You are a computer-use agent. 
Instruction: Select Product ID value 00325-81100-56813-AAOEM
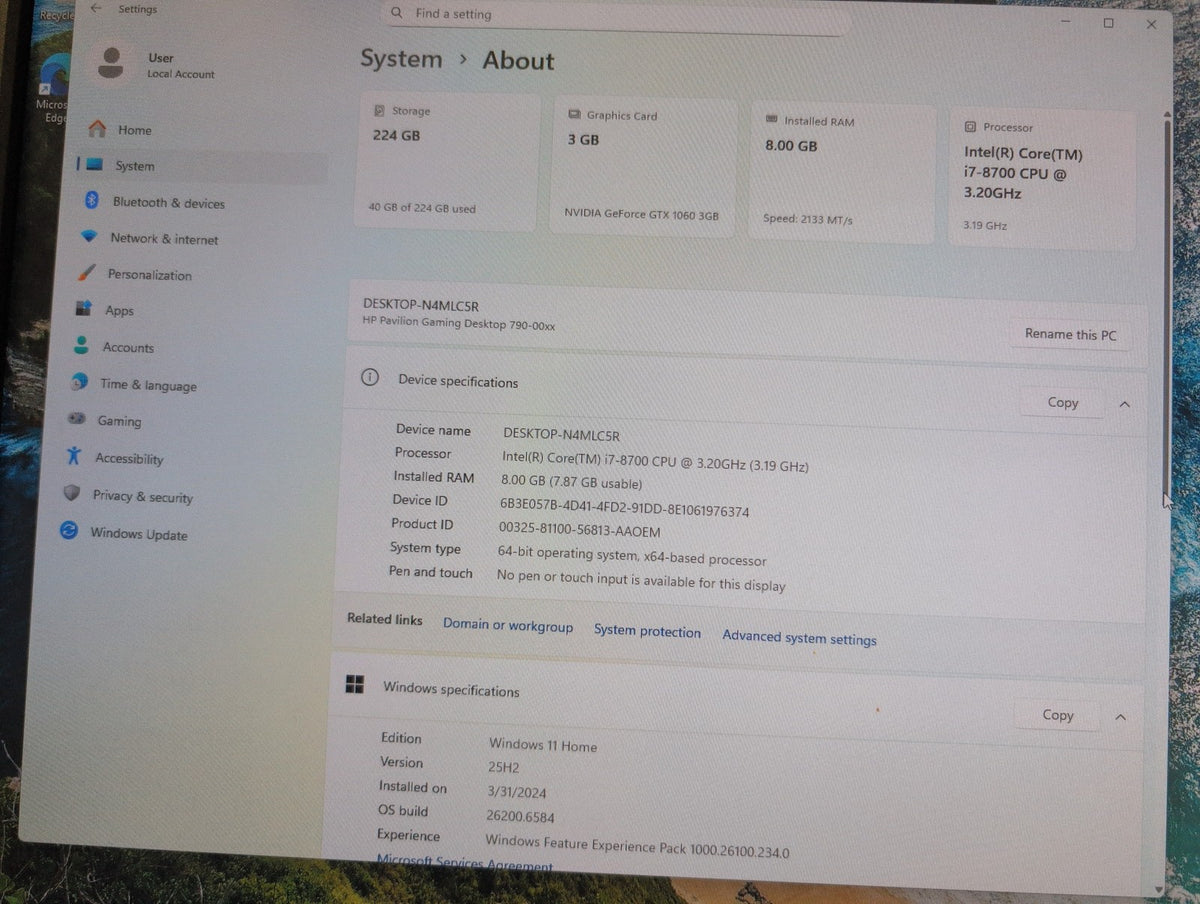click(579, 530)
